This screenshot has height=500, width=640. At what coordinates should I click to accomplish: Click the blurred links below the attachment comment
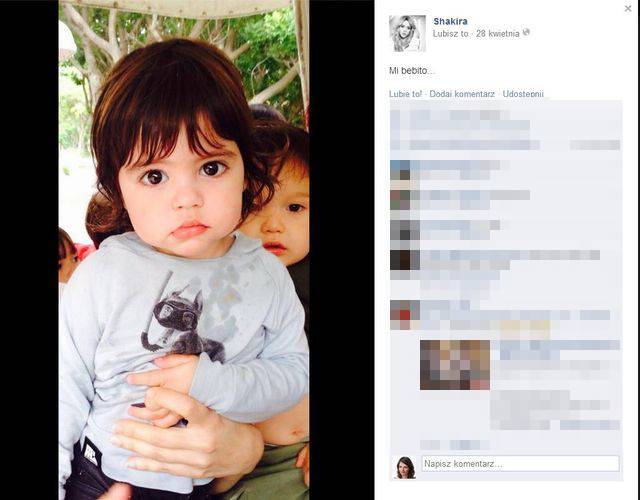tap(455, 444)
